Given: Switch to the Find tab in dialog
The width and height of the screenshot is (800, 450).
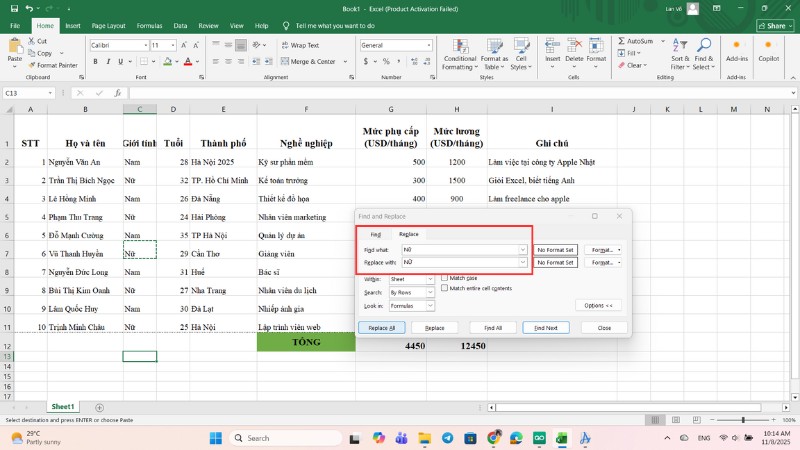Looking at the screenshot, I should pyautogui.click(x=376, y=233).
